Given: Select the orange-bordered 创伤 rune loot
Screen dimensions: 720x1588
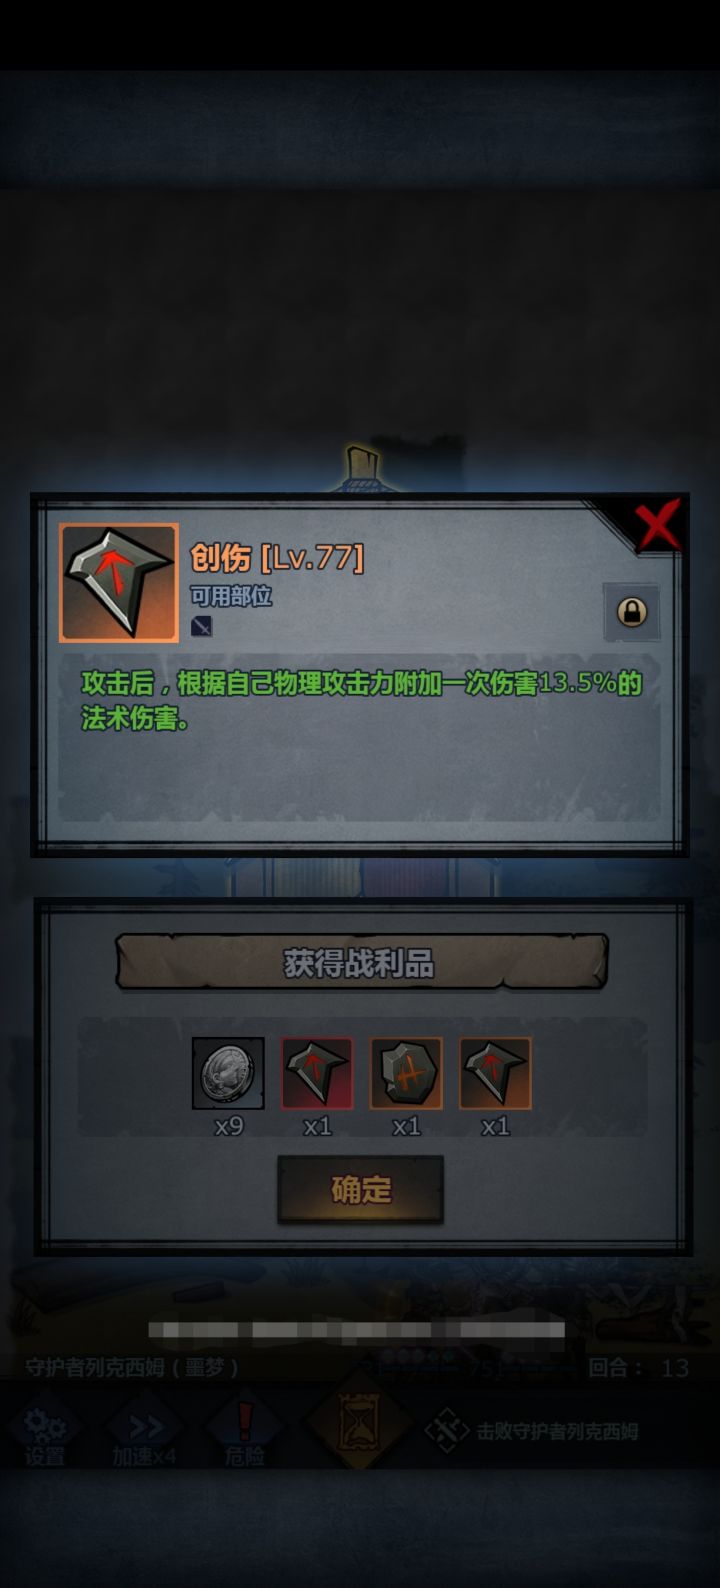Looking at the screenshot, I should [495, 1073].
